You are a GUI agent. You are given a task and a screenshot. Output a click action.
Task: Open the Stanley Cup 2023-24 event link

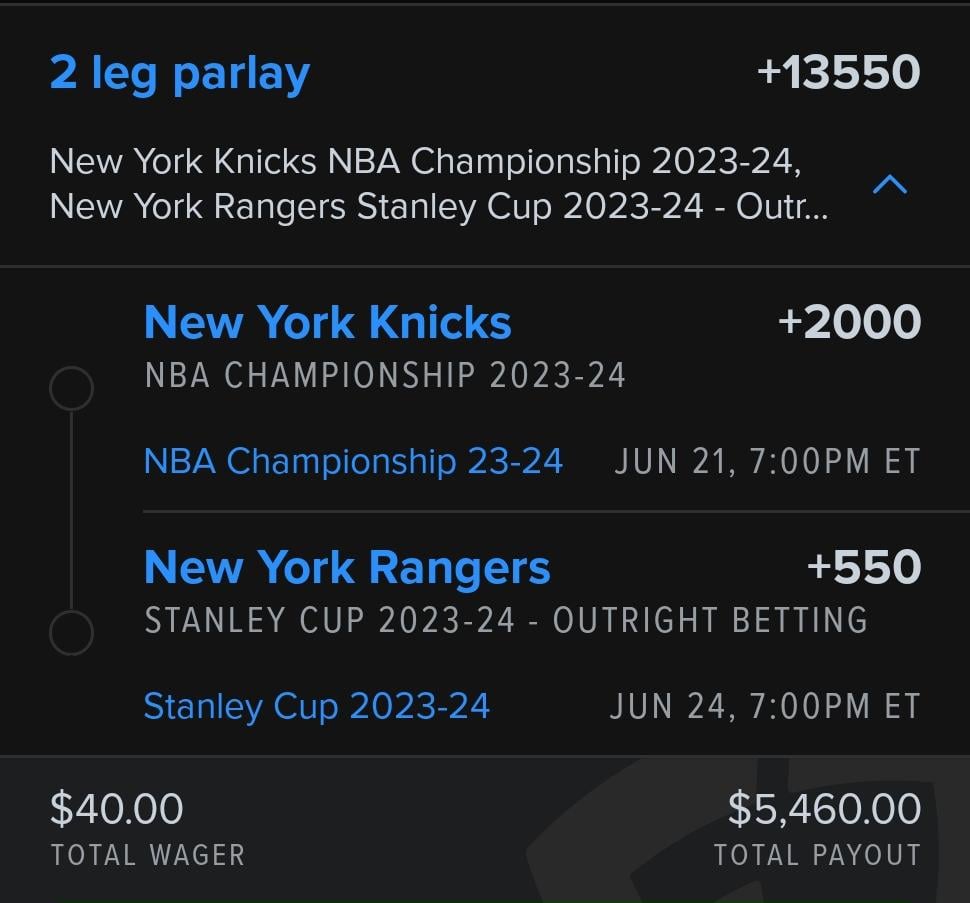pos(317,706)
